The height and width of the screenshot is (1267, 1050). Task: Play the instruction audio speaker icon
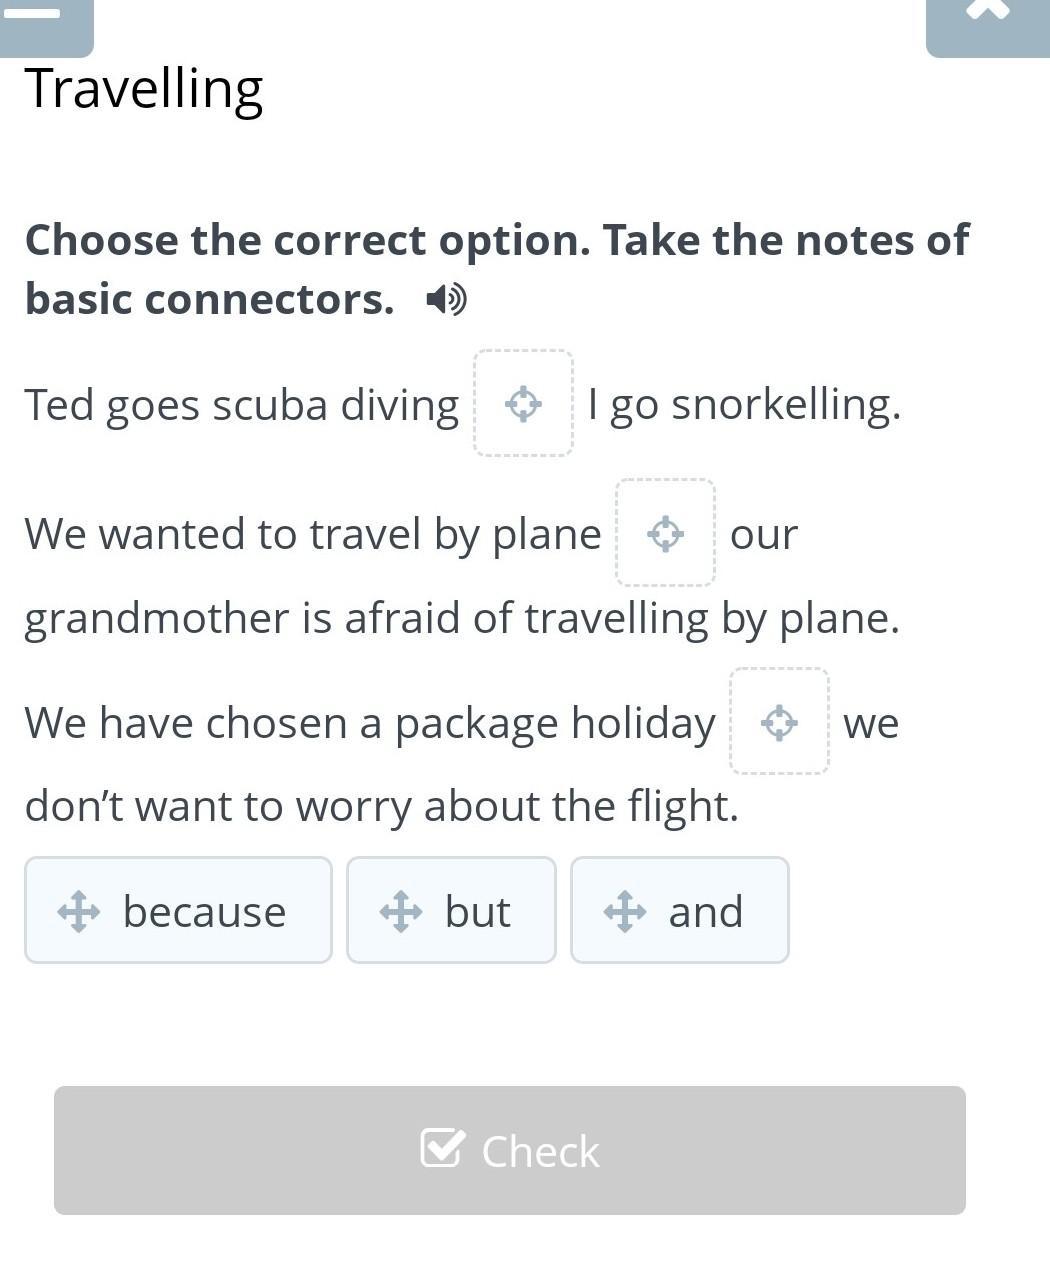tap(445, 299)
